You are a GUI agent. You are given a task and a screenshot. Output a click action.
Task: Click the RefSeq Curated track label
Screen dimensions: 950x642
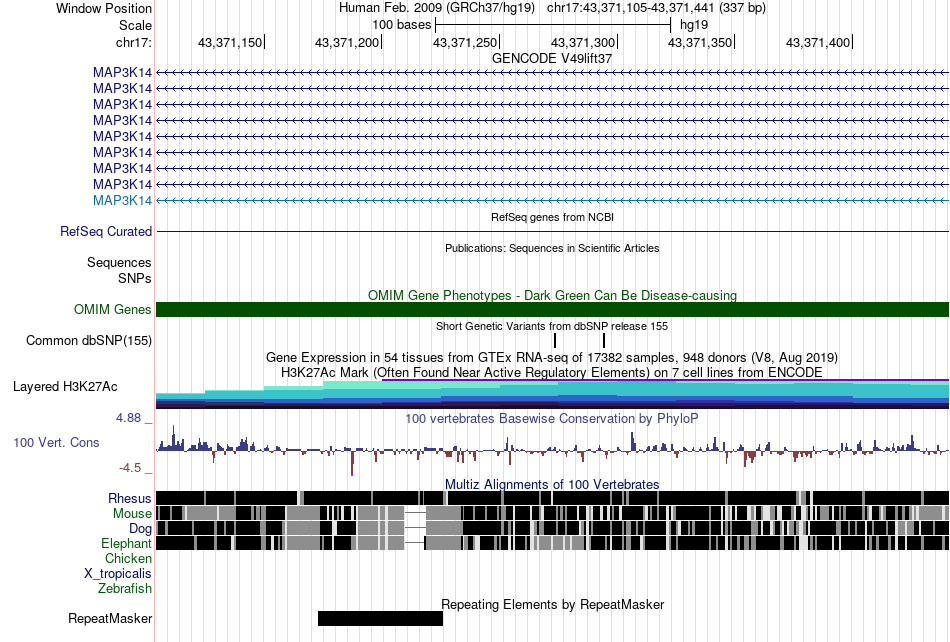point(106,231)
